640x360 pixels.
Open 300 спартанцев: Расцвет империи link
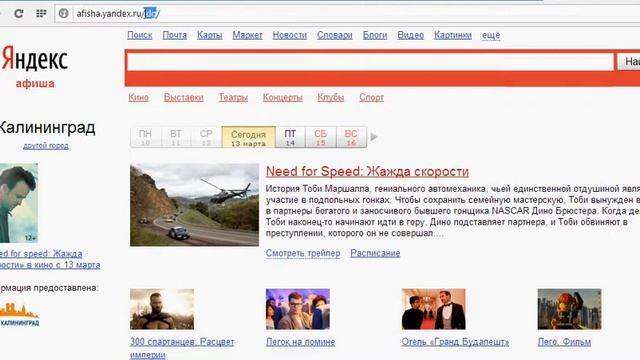point(182,348)
